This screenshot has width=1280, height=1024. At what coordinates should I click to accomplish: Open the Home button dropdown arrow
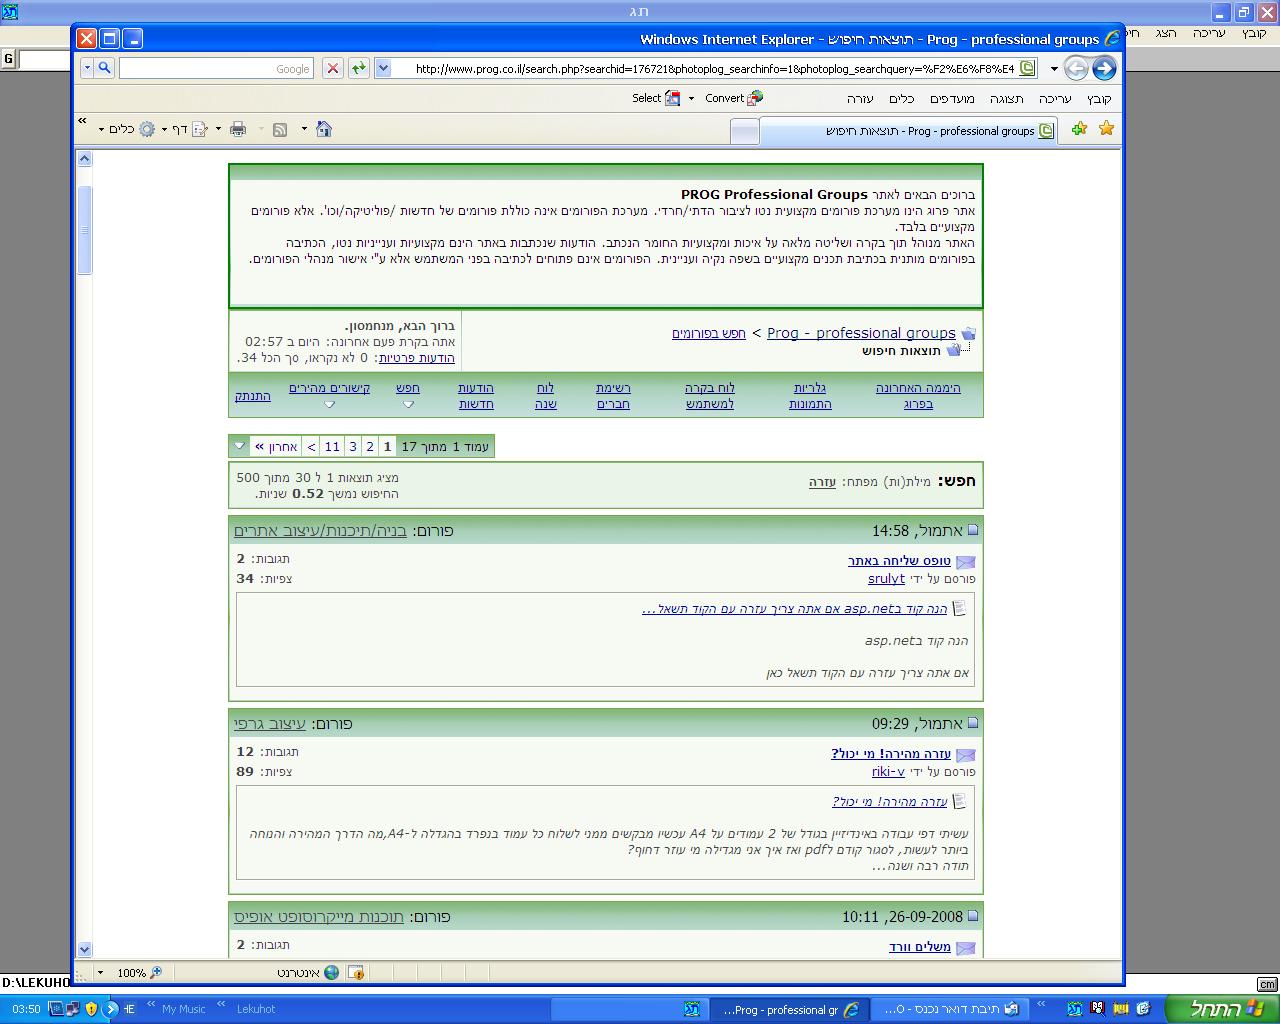(304, 129)
